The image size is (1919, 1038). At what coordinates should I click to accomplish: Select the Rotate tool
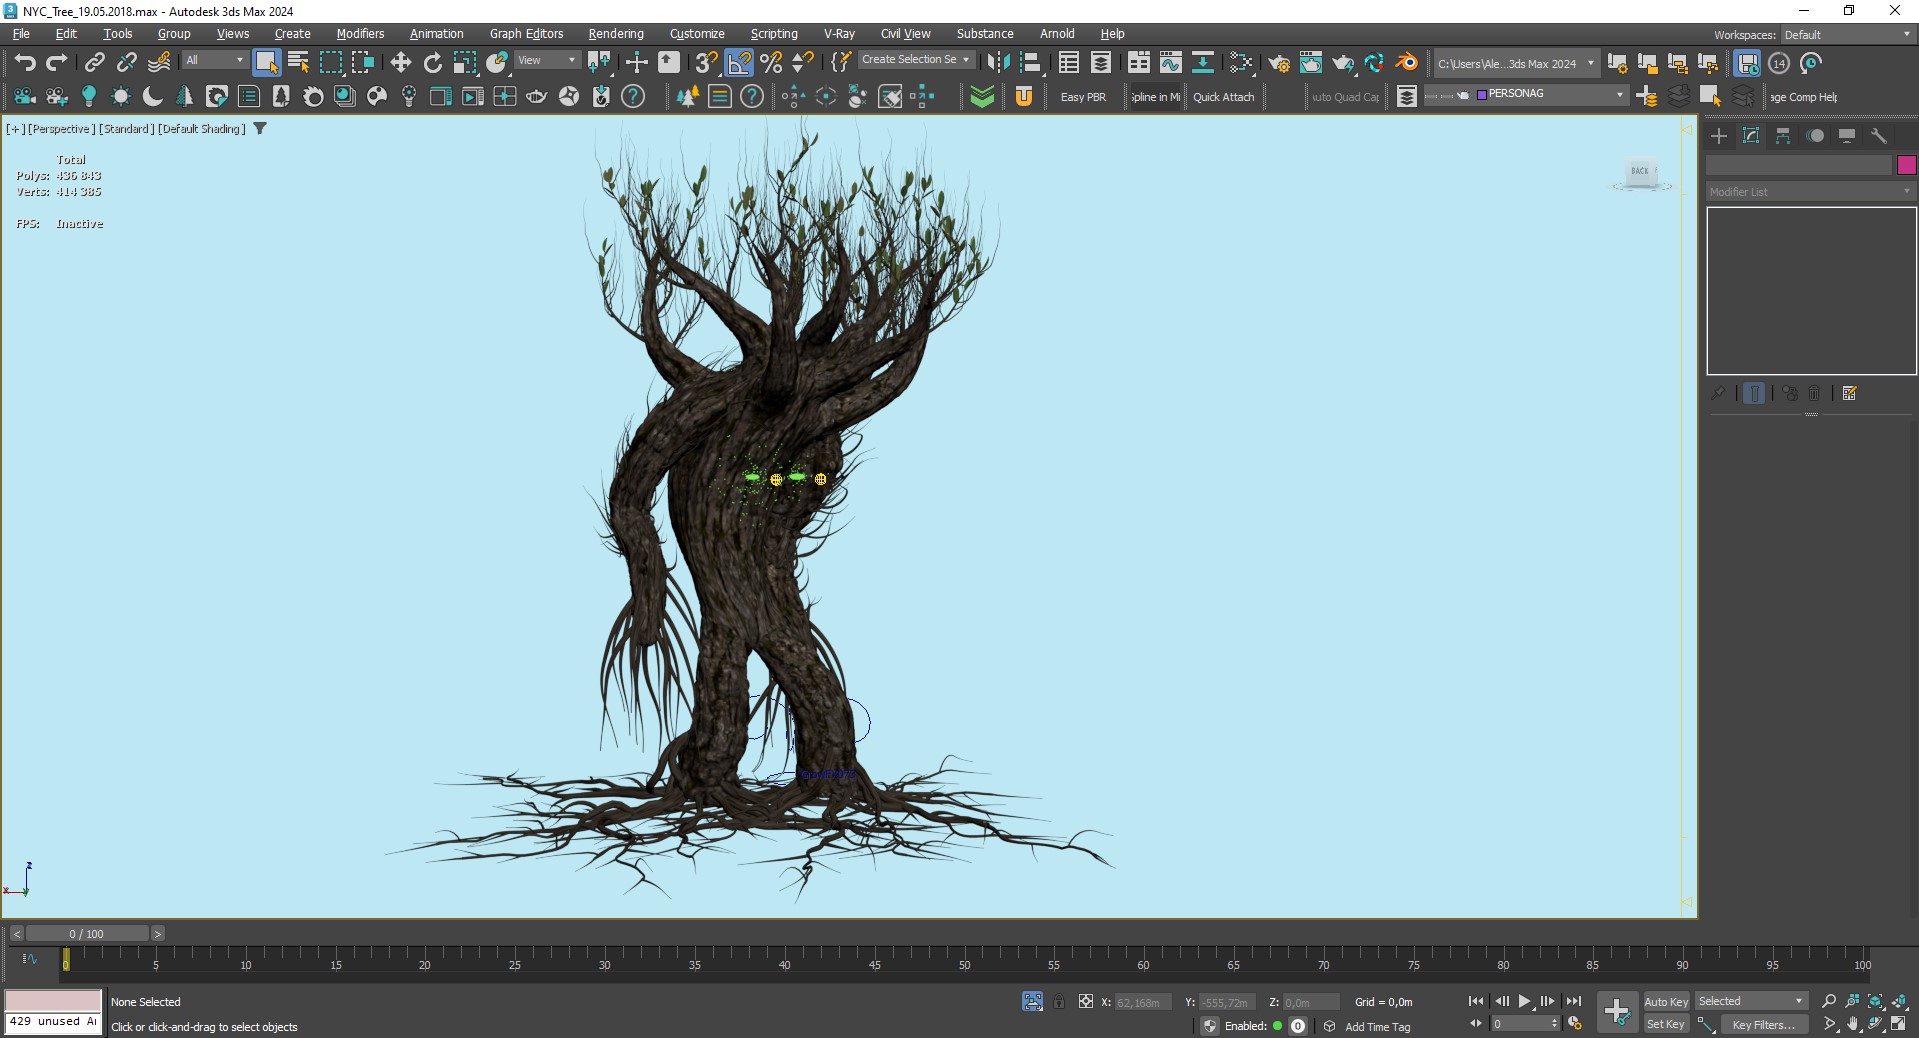(433, 63)
